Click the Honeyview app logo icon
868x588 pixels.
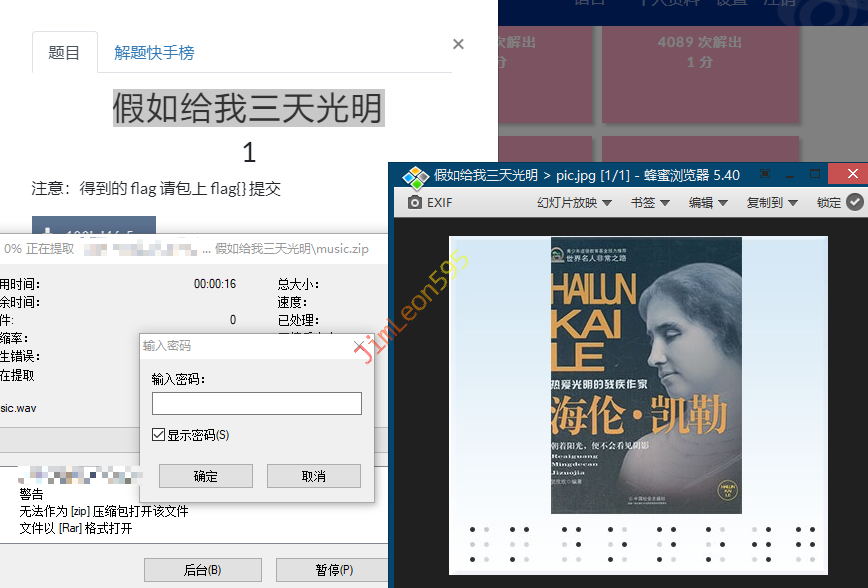415,175
